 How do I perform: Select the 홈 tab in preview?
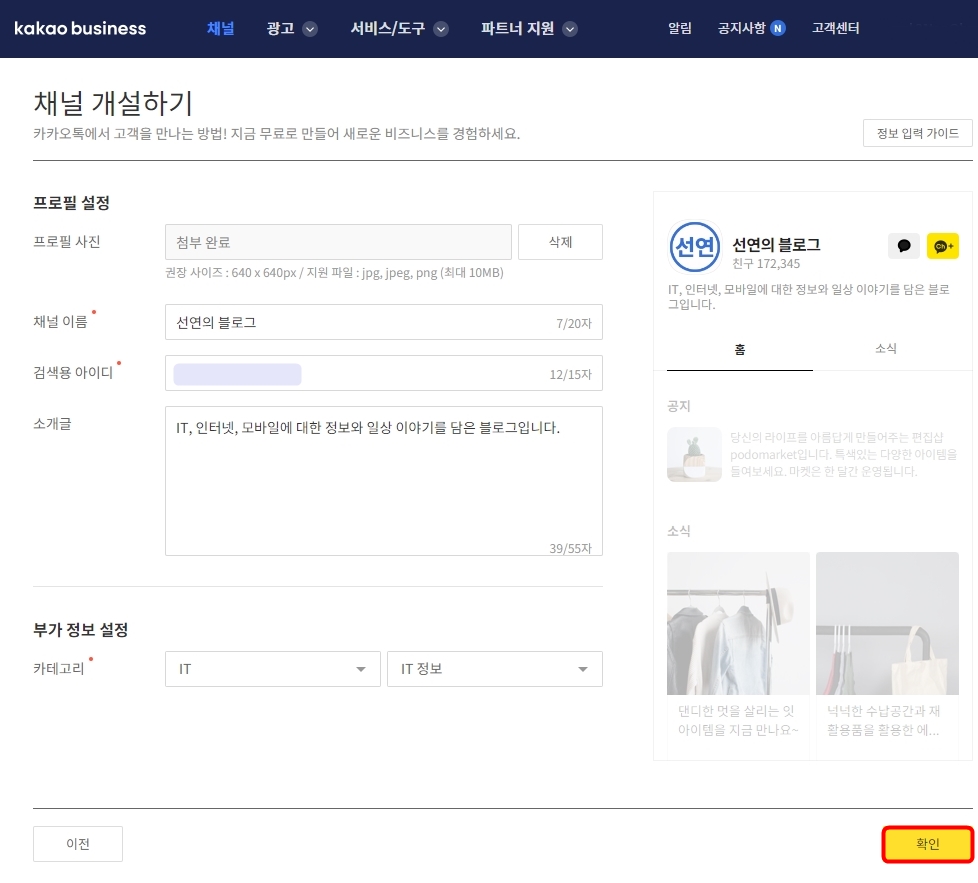740,348
